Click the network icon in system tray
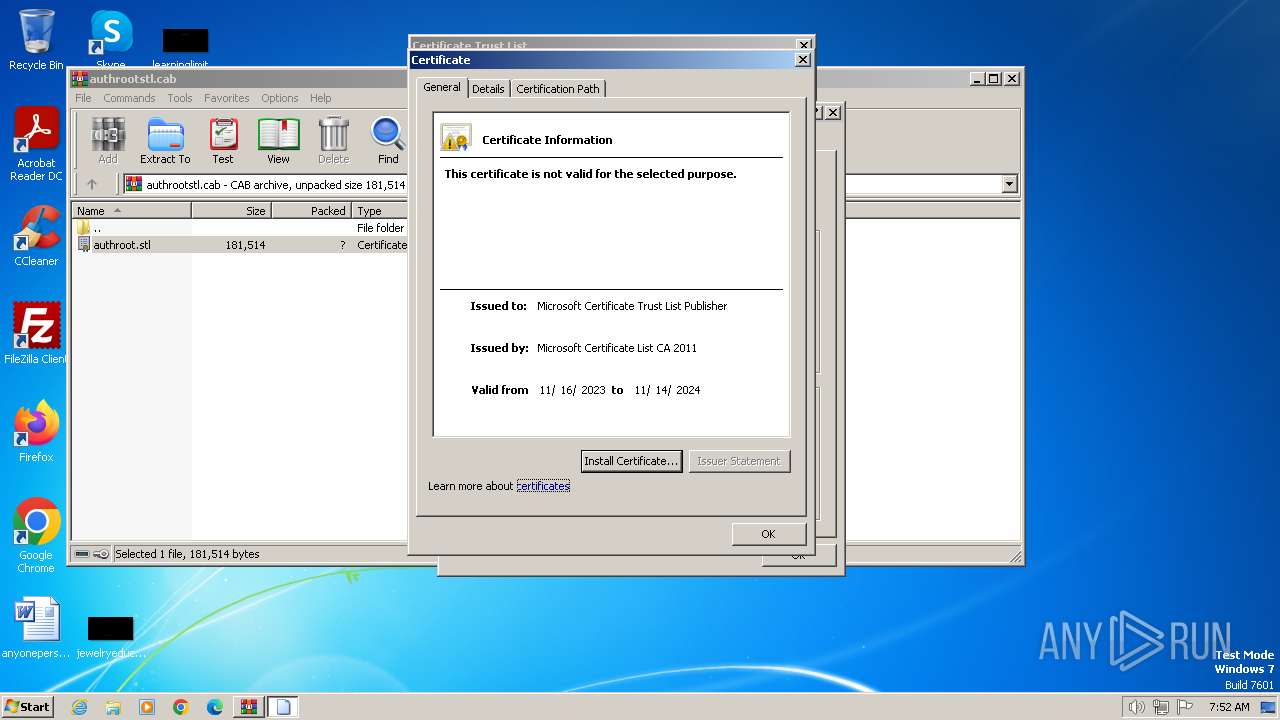Image resolution: width=1280 pixels, height=720 pixels. [x=1160, y=707]
